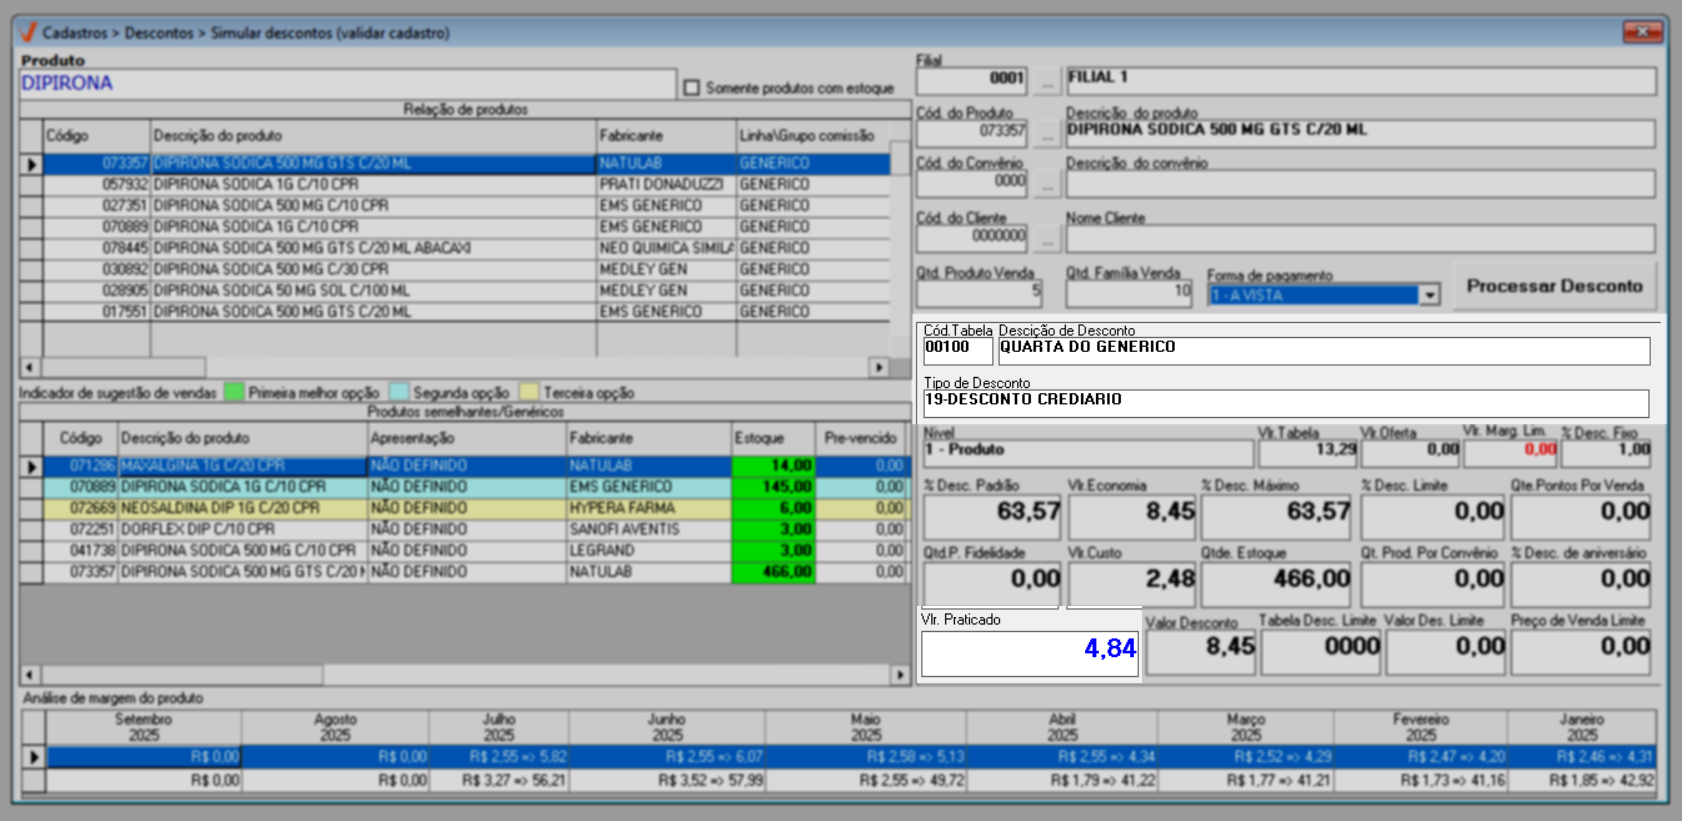Click the Produto search field with DIPIRONA
Image resolution: width=1682 pixels, height=821 pixels.
(x=347, y=83)
